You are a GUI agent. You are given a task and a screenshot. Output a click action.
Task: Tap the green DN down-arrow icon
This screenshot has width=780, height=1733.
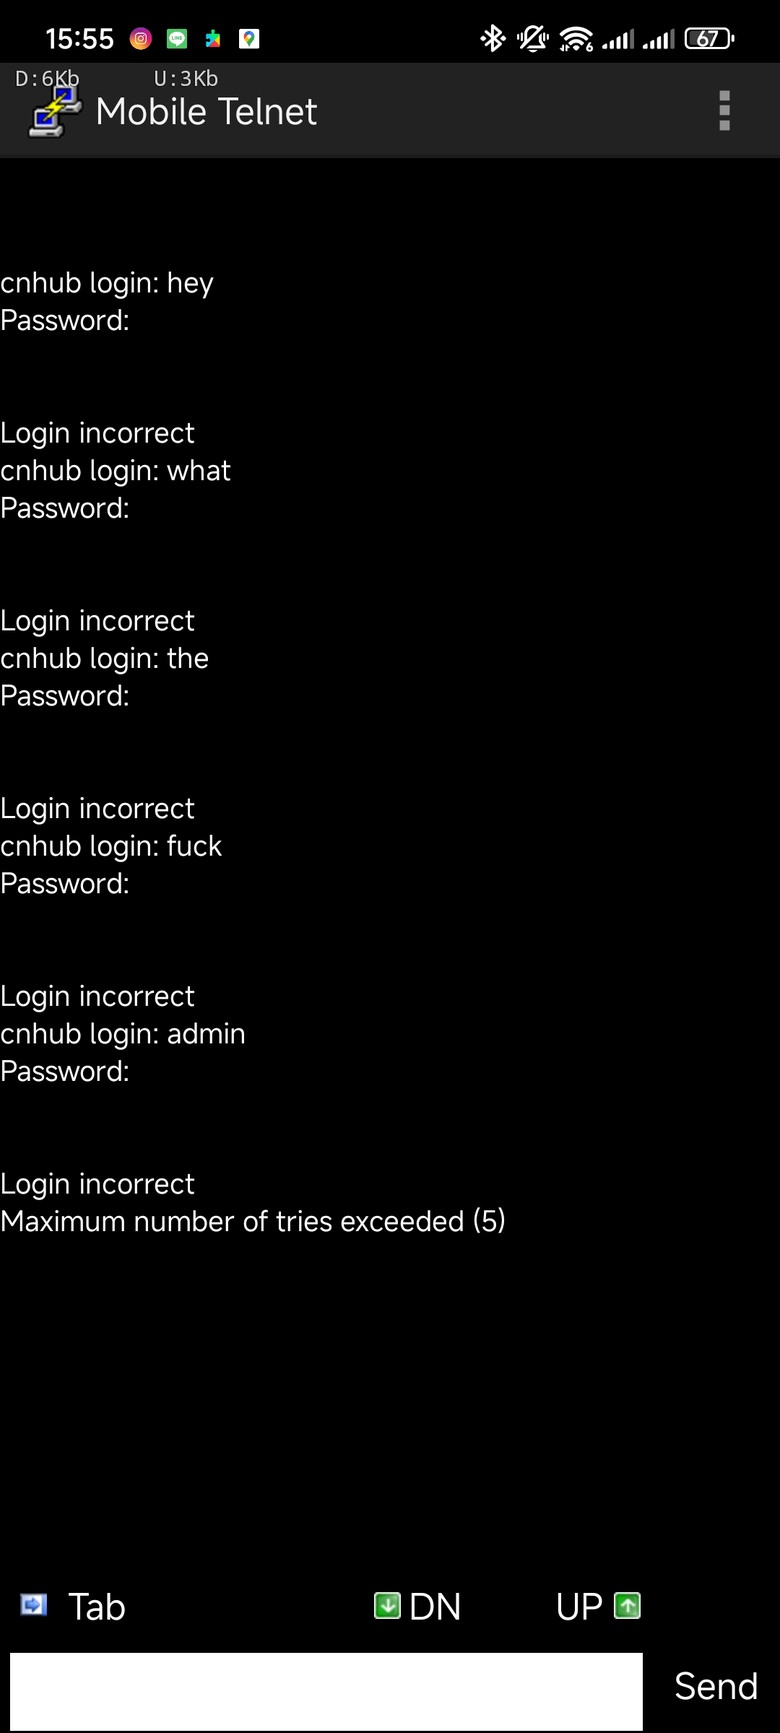click(x=387, y=1605)
